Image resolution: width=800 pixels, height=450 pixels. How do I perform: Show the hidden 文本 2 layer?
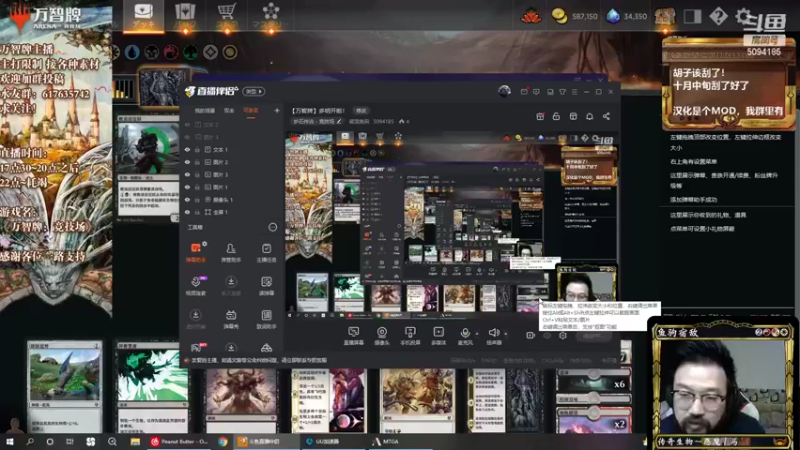point(187,124)
